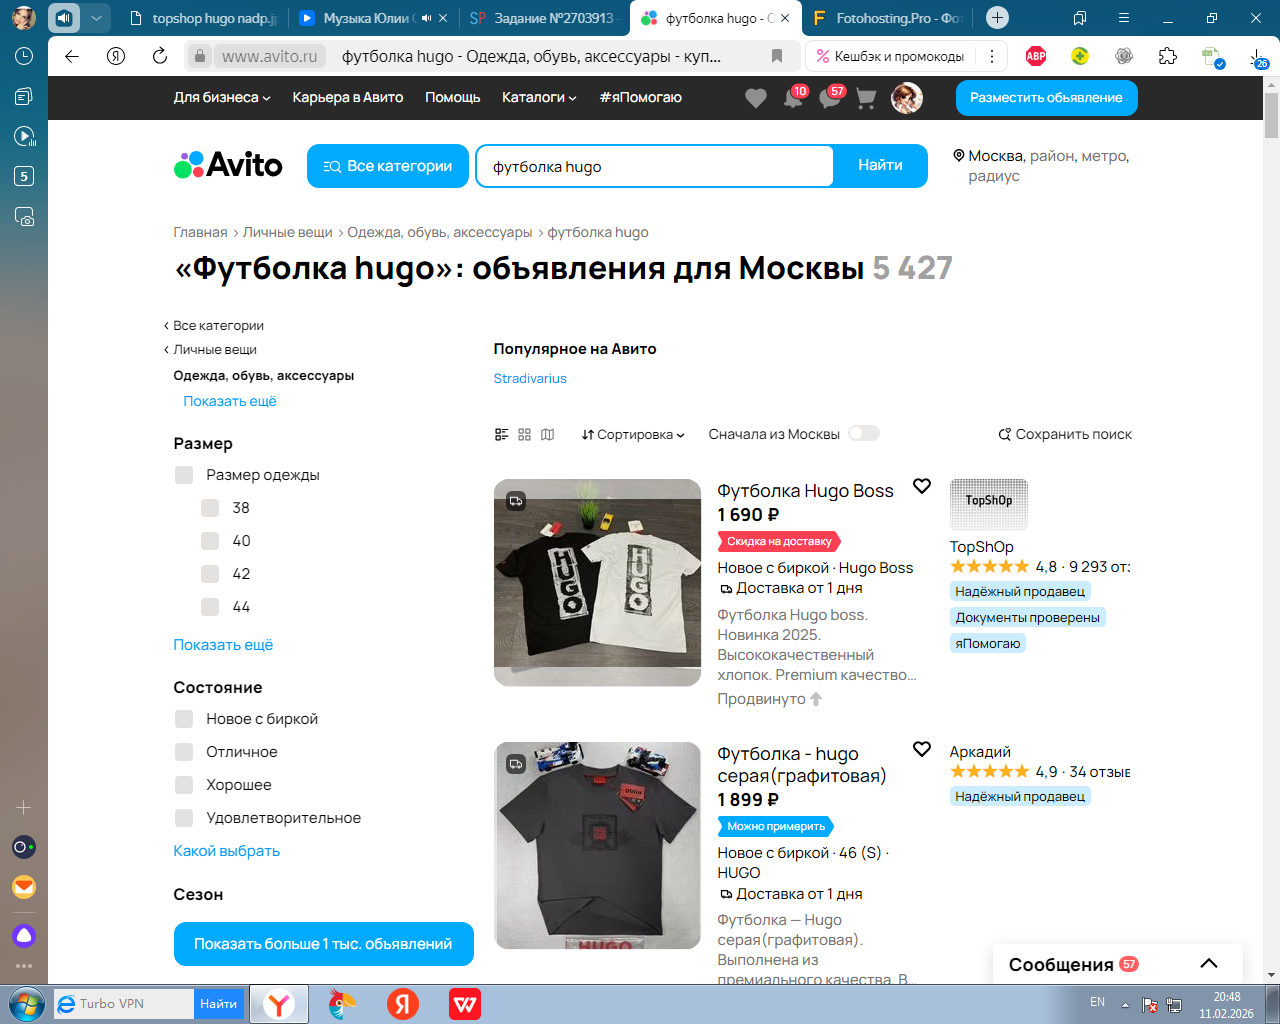This screenshot has width=1280, height=1024.
Task: Open the Avito user profile avatar
Action: (x=907, y=98)
